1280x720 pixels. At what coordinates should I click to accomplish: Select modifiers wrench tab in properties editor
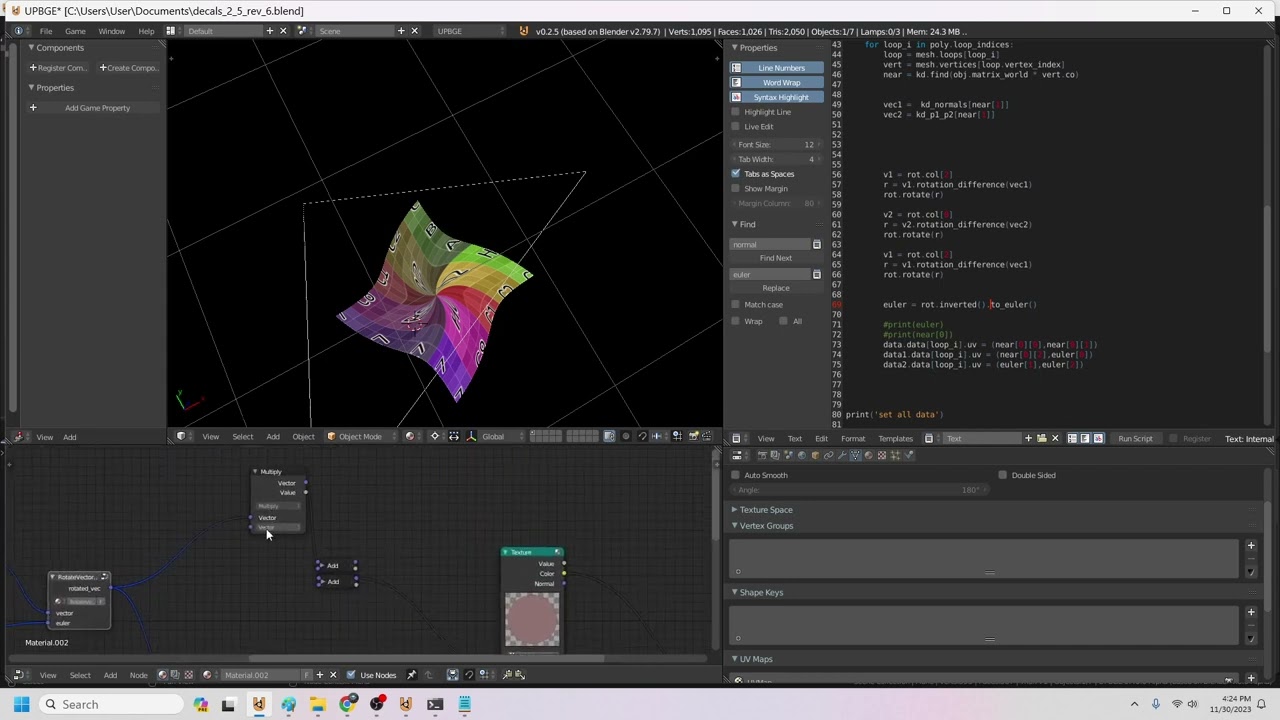coord(842,455)
